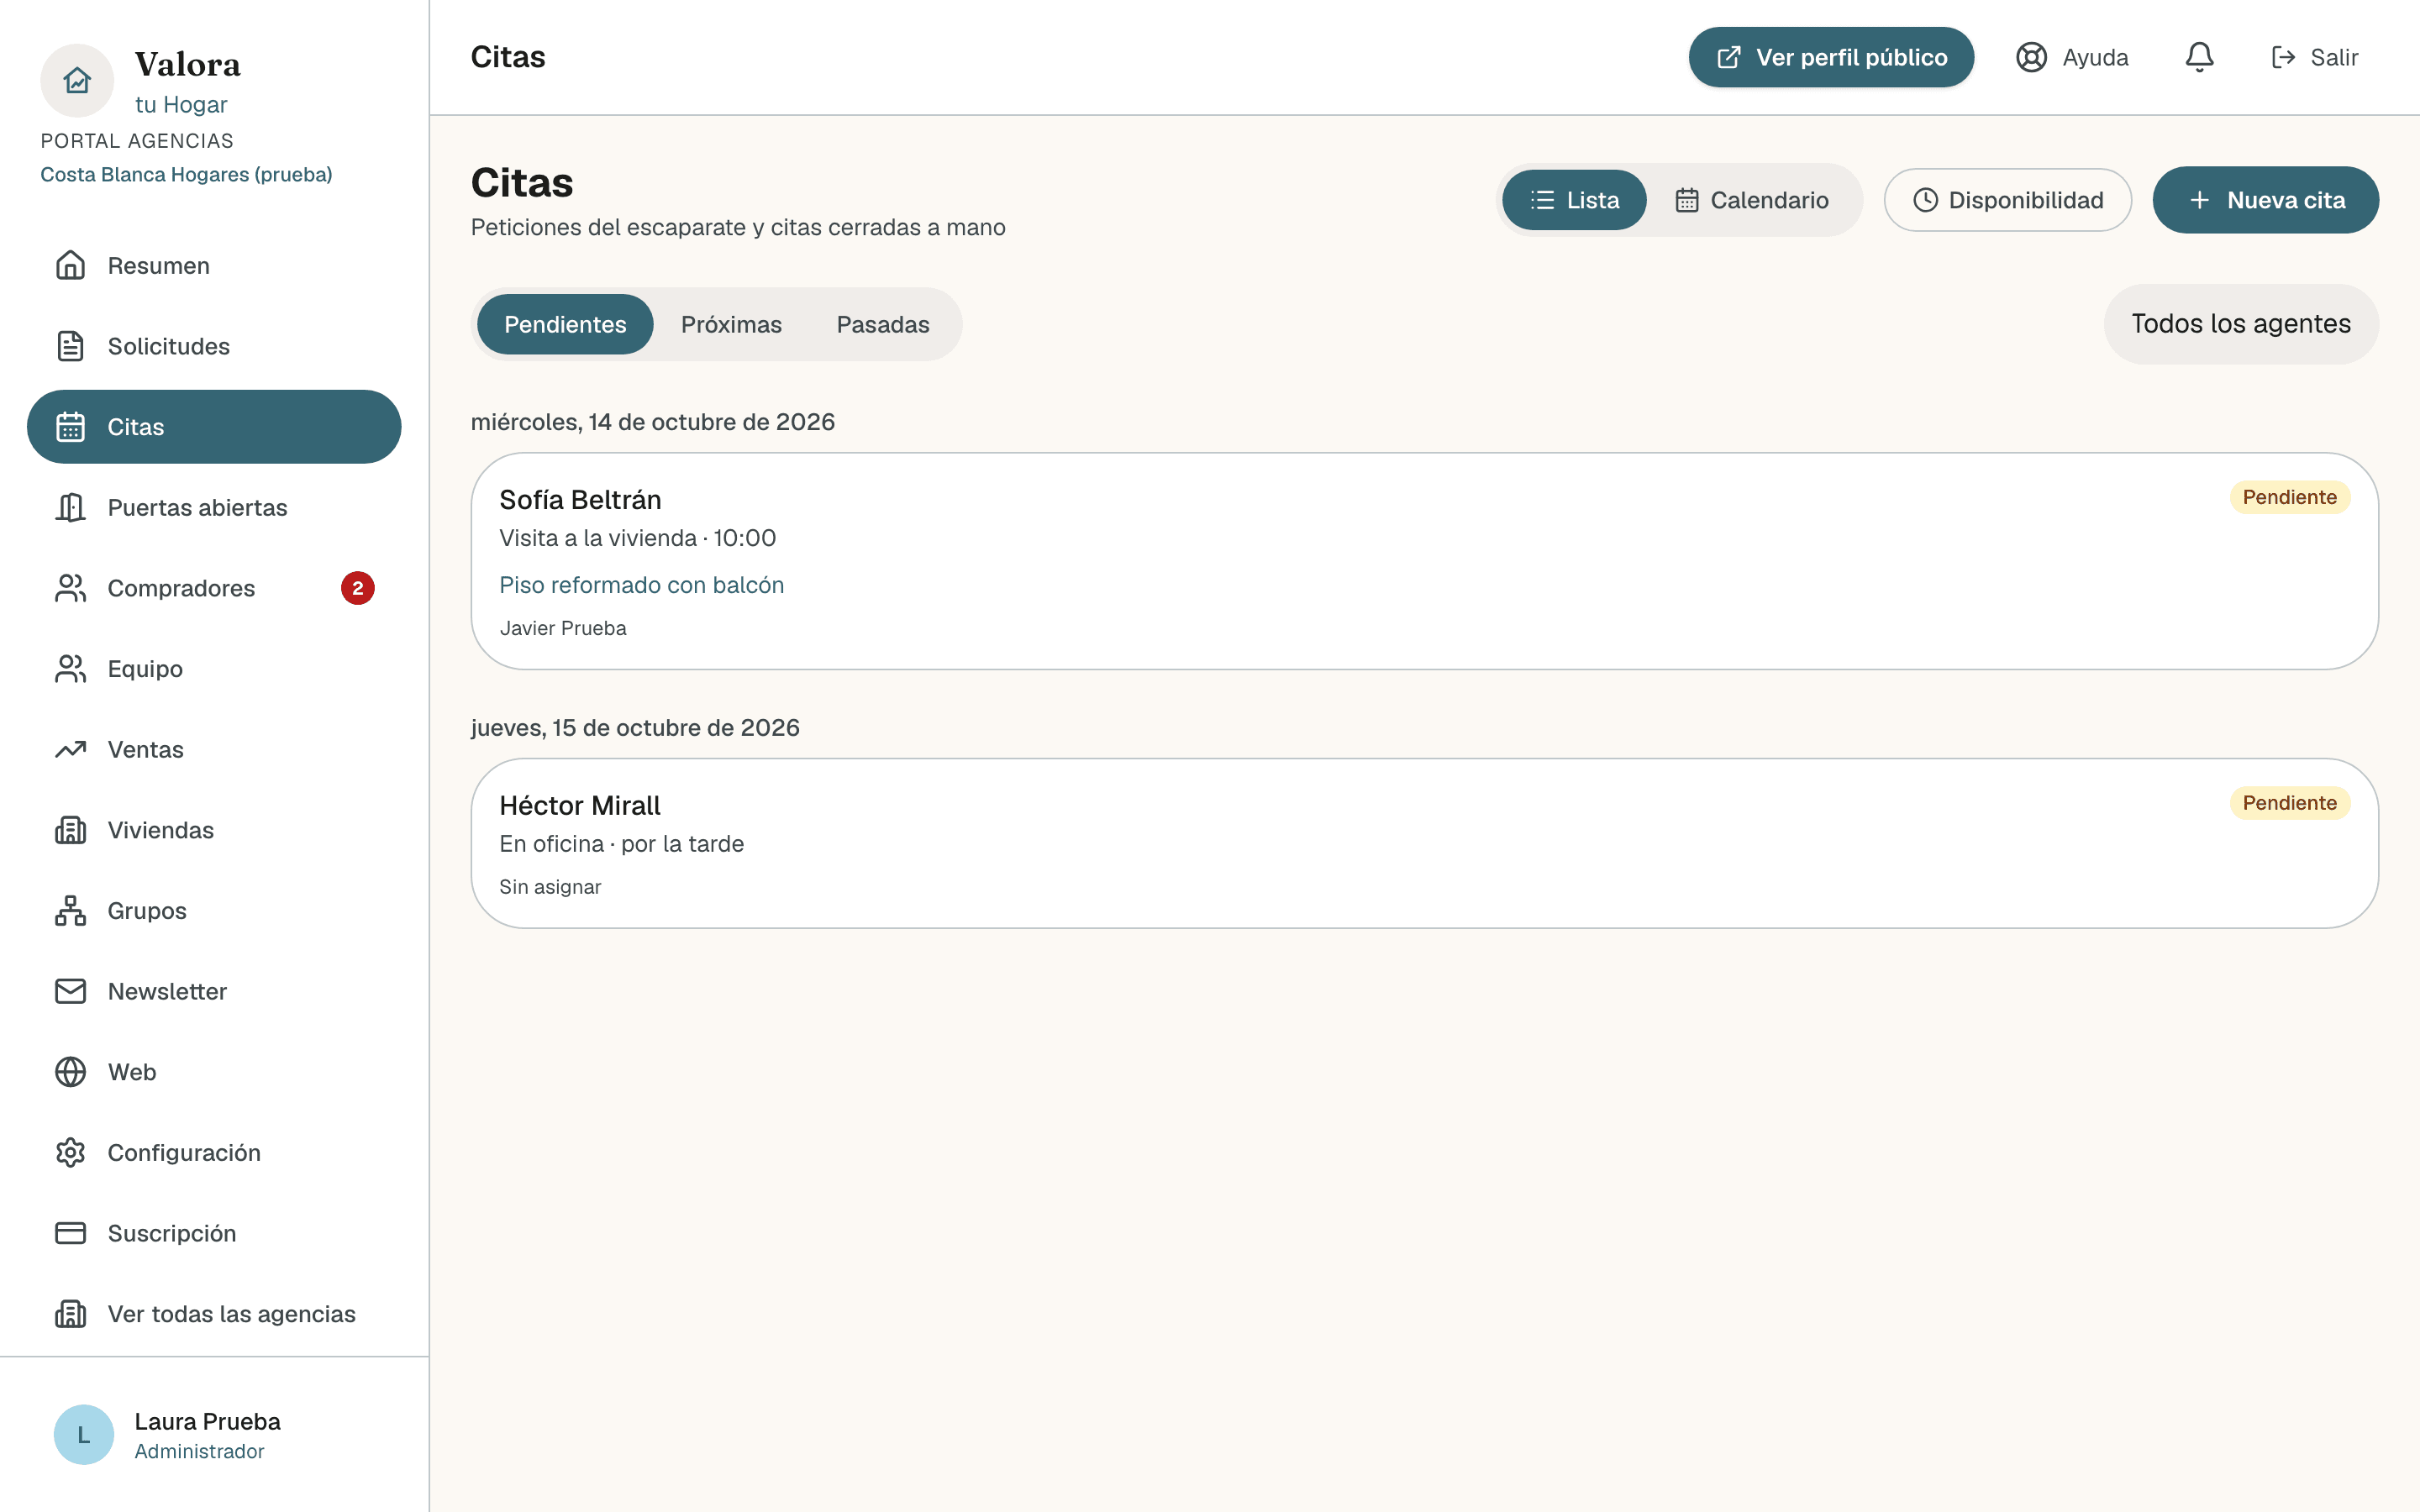The image size is (2420, 1512).
Task: Open the Costa Blanca Hogares agency link
Action: coord(186,174)
